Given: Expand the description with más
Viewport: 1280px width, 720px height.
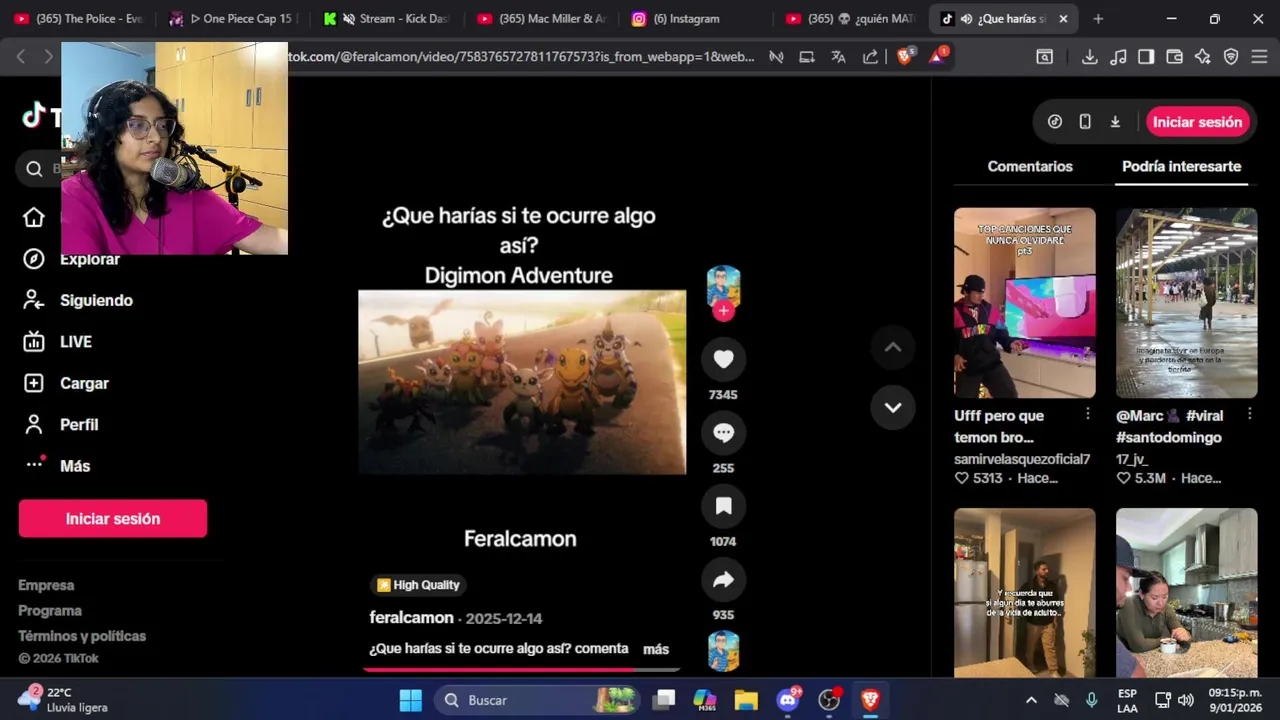Looking at the screenshot, I should [656, 649].
